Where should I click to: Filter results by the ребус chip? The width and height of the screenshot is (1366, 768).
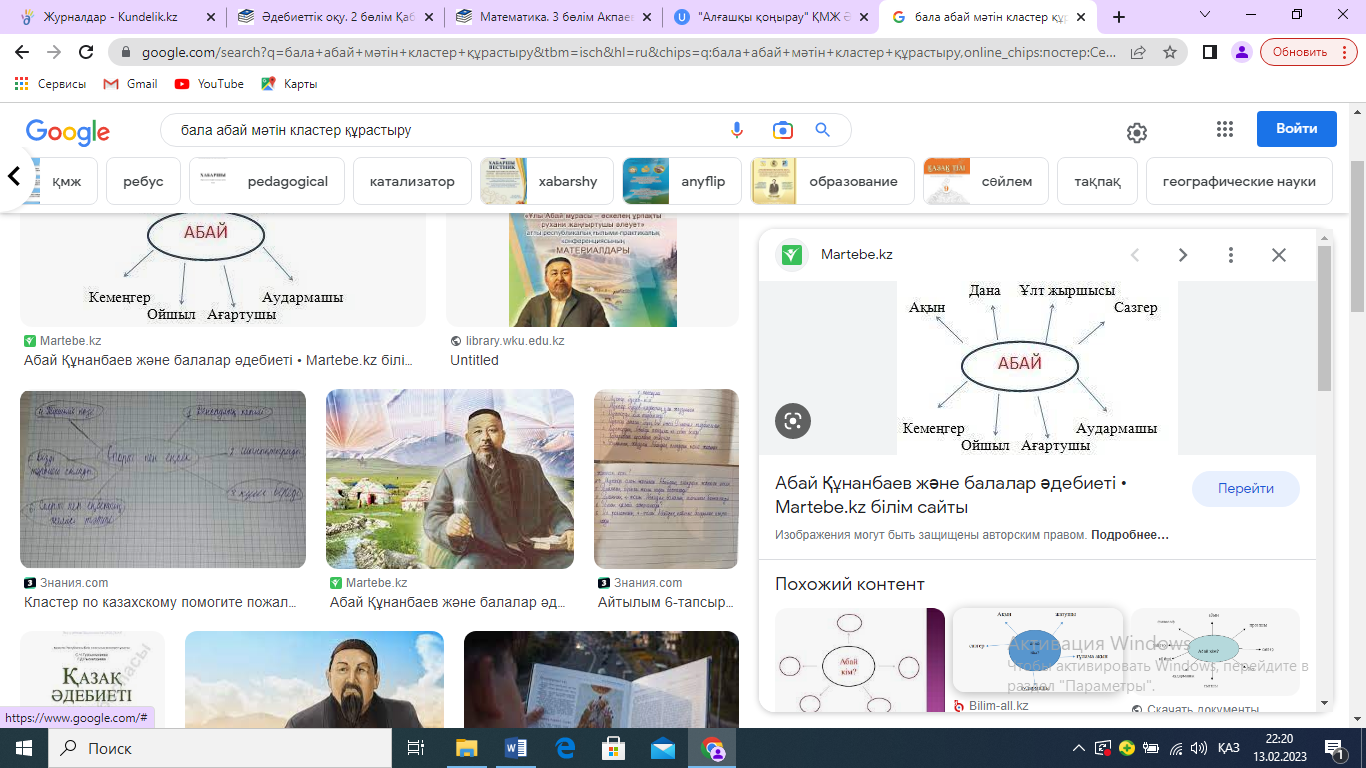[x=143, y=181]
